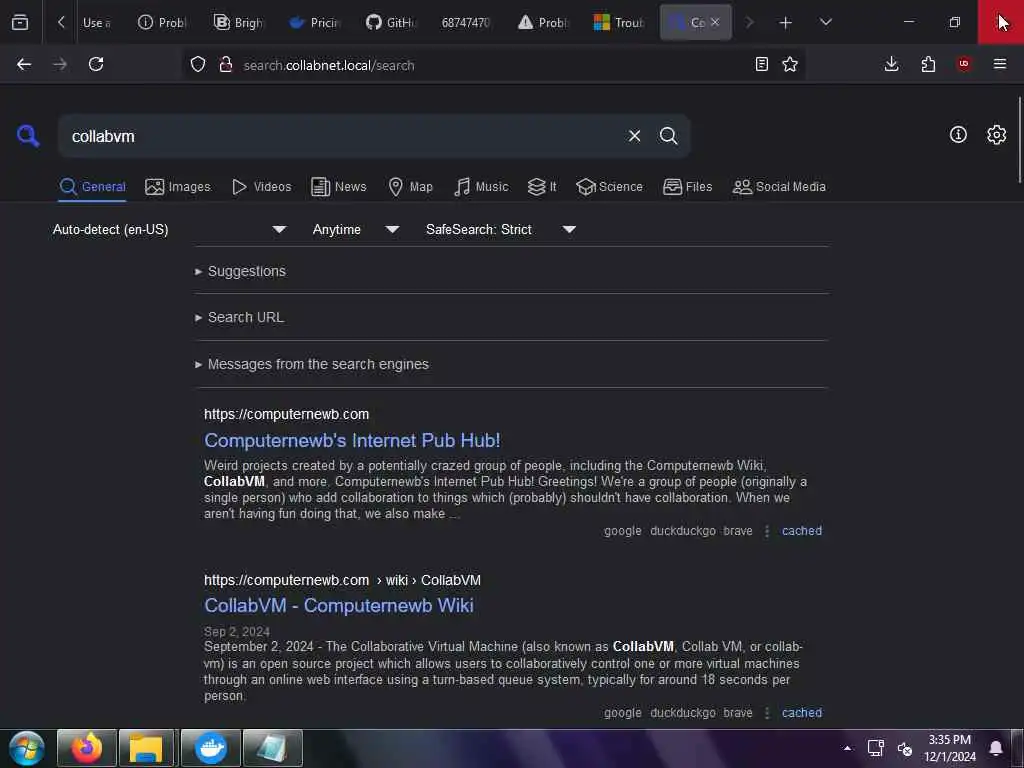Viewport: 1024px width, 768px height.
Task: Submit search with magnifier button
Action: click(x=668, y=136)
